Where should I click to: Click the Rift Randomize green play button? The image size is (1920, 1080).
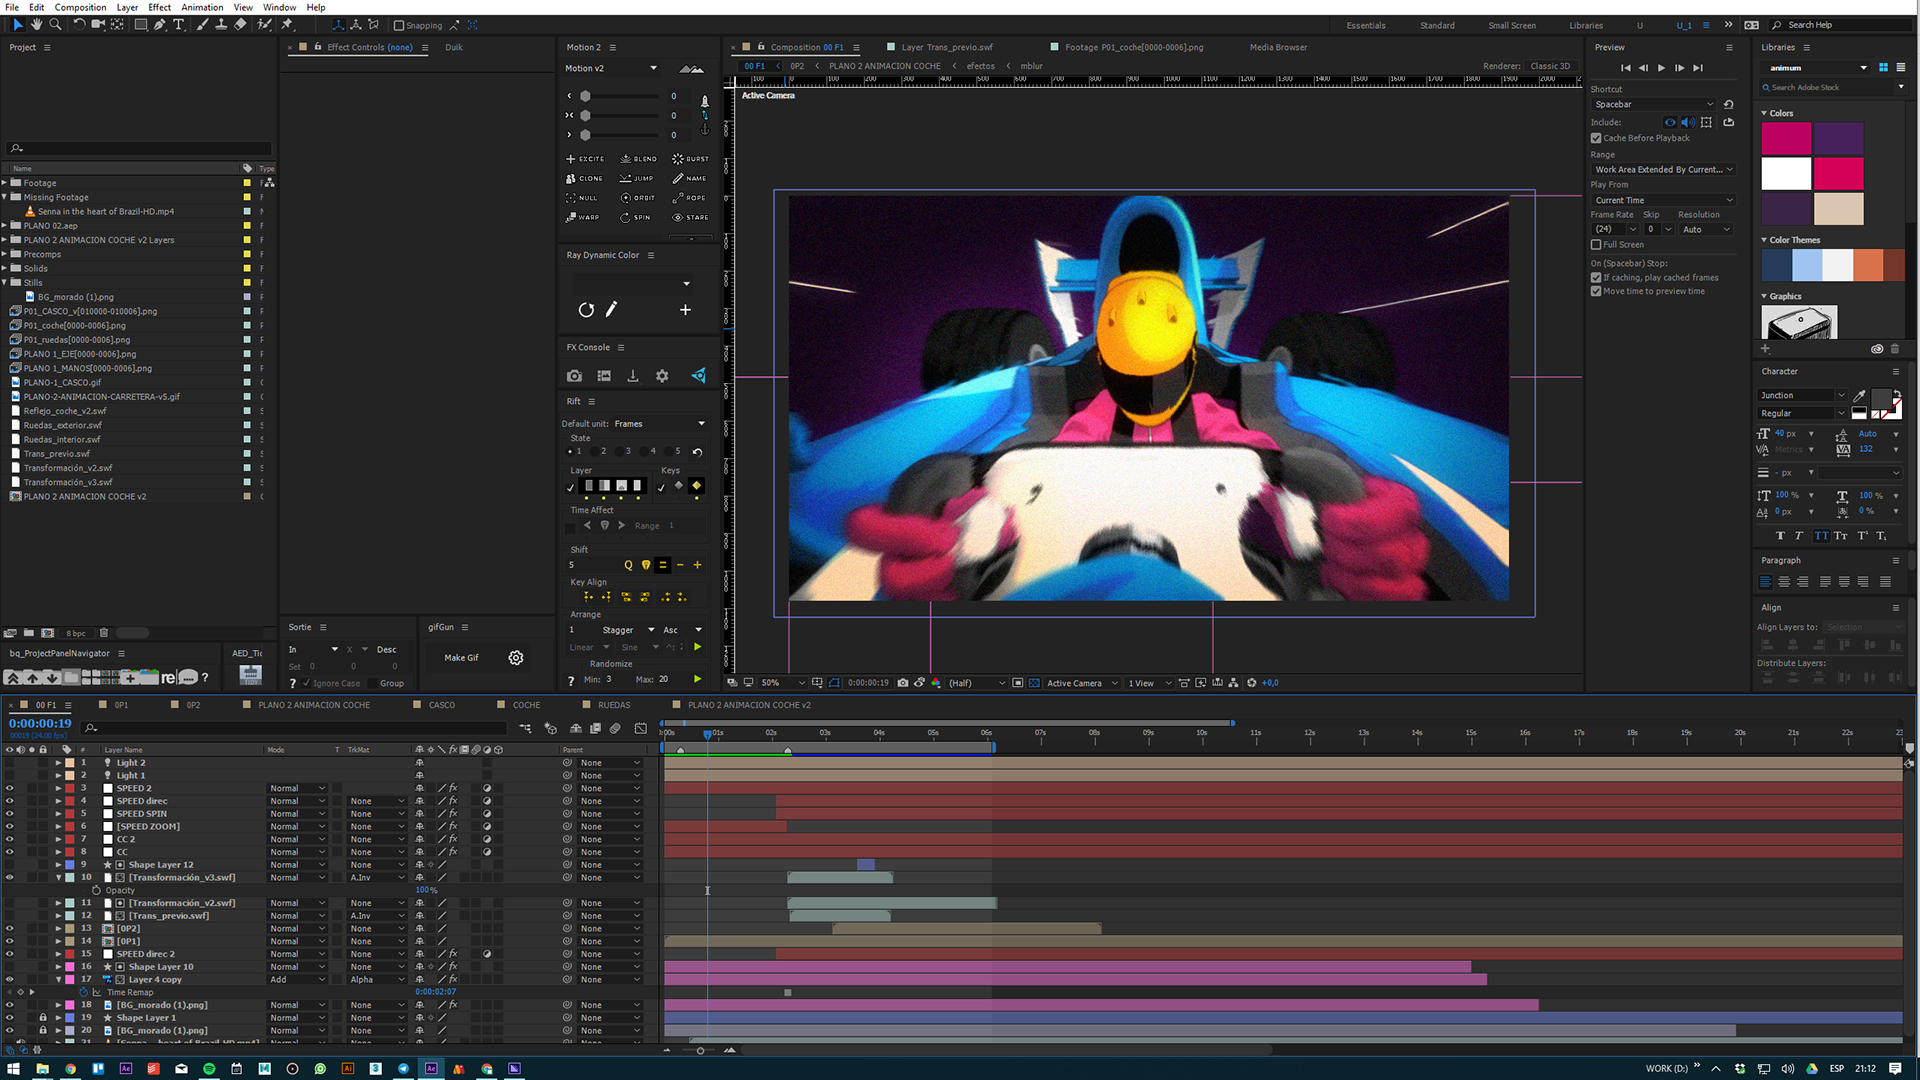[x=697, y=679]
